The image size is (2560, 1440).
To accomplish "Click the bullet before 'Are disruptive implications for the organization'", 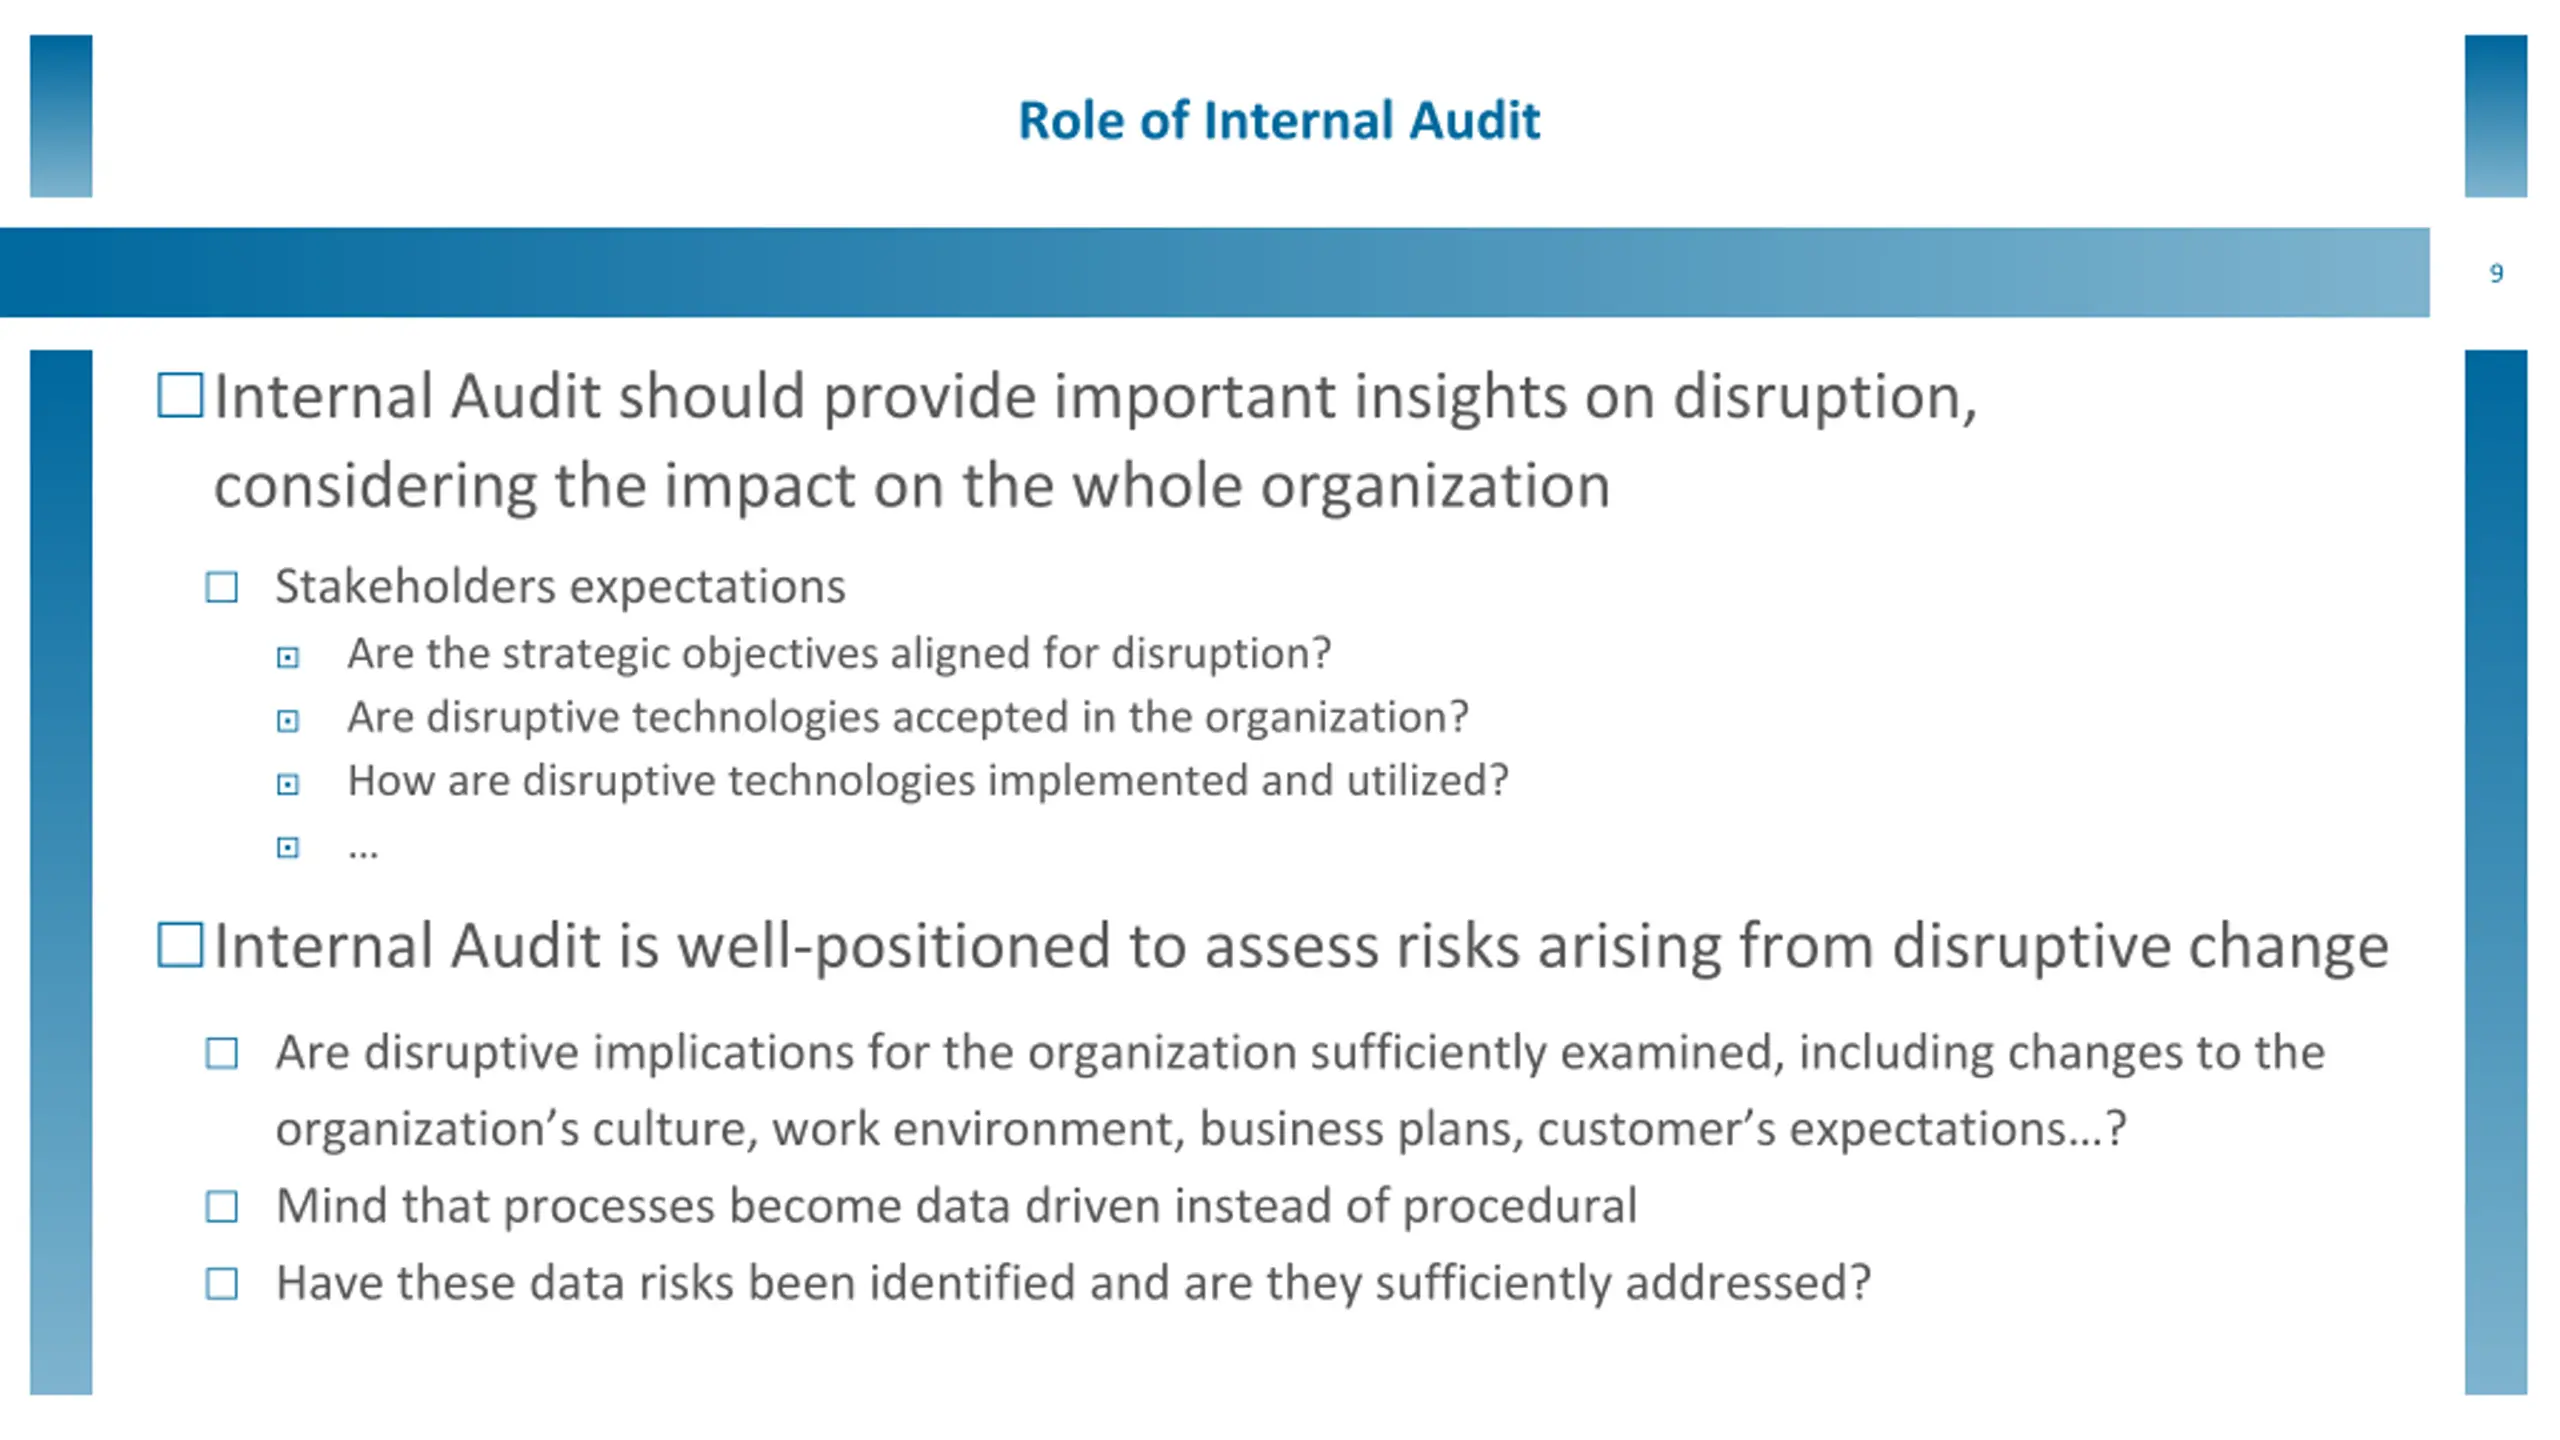I will click(222, 1053).
